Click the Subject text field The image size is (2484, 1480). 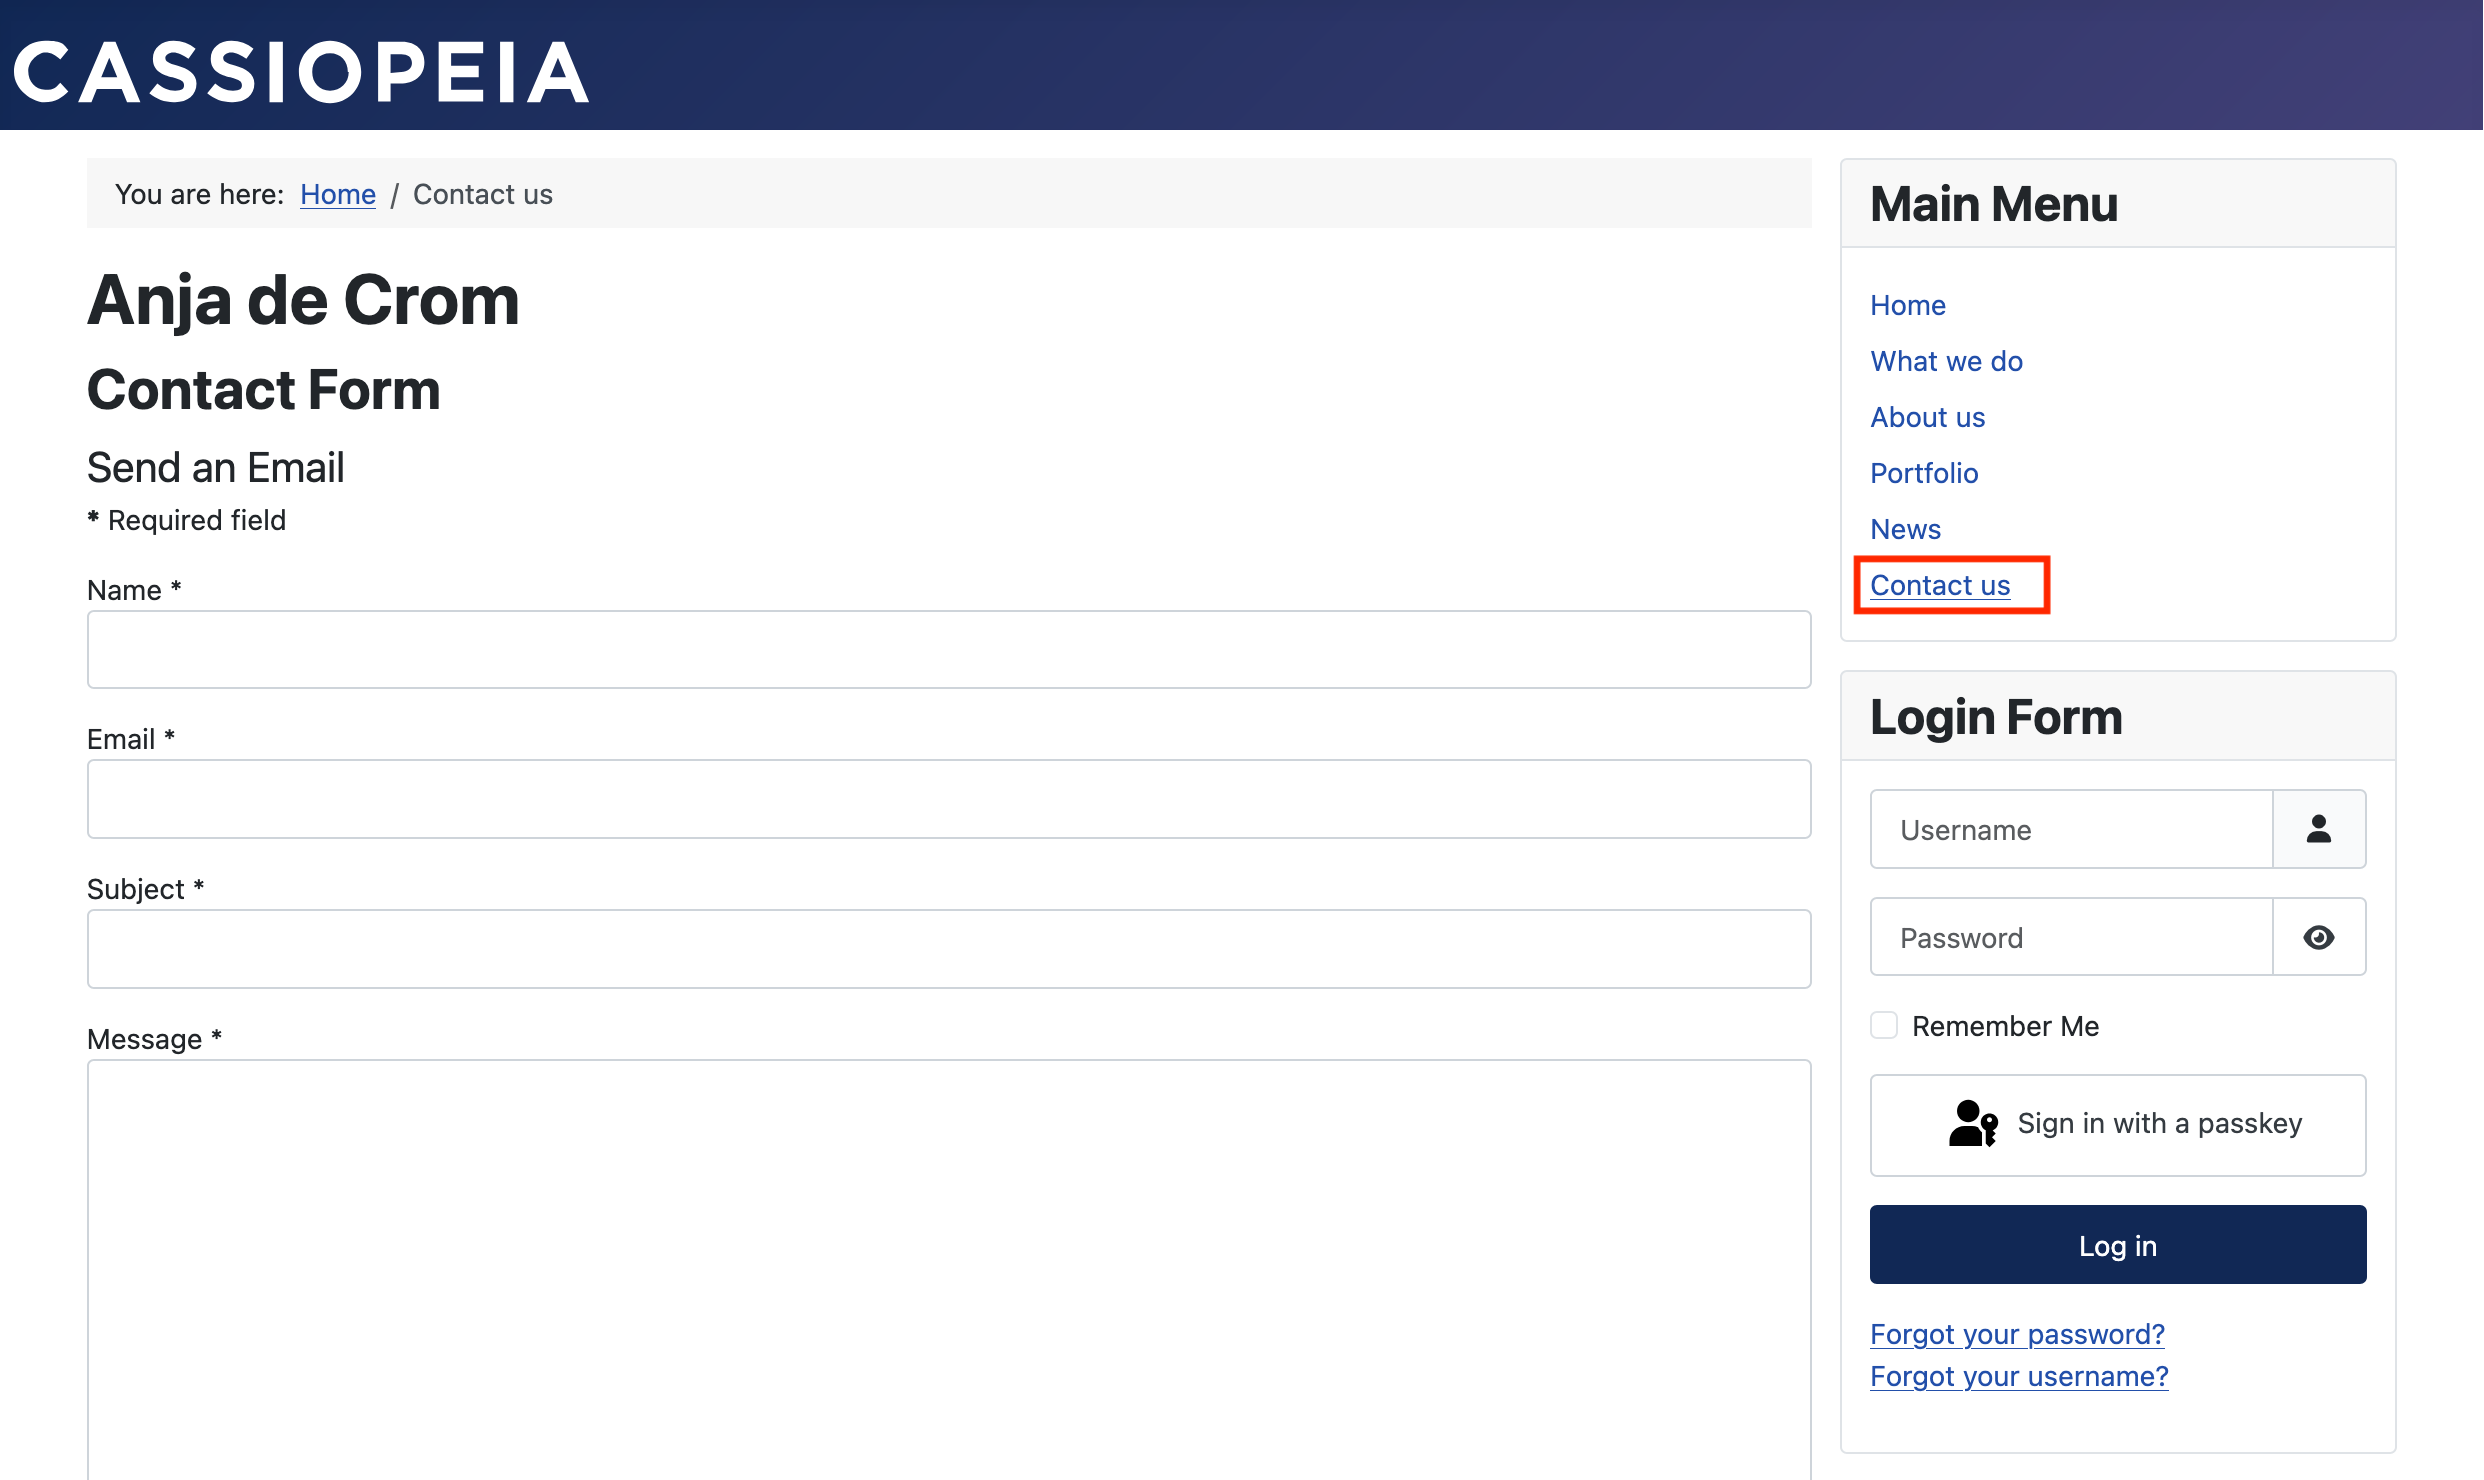[948, 949]
